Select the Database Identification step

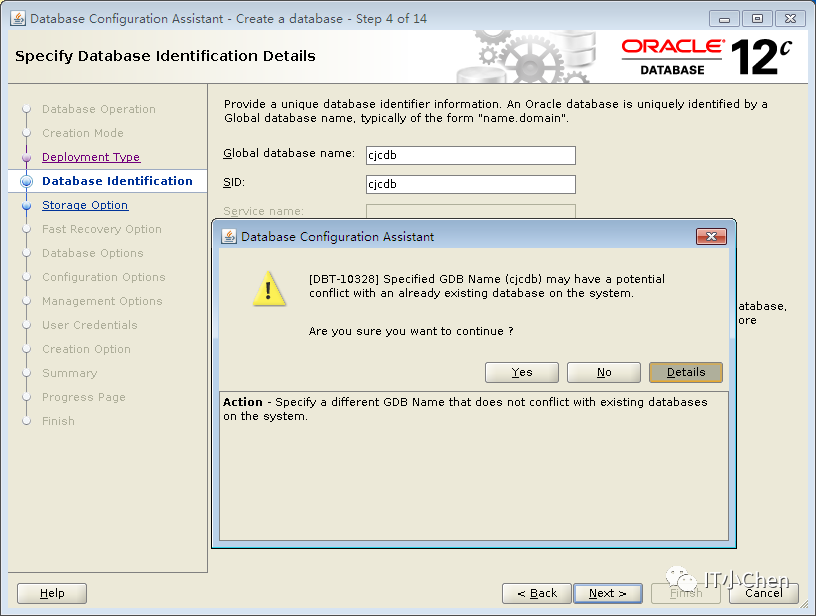(117, 181)
